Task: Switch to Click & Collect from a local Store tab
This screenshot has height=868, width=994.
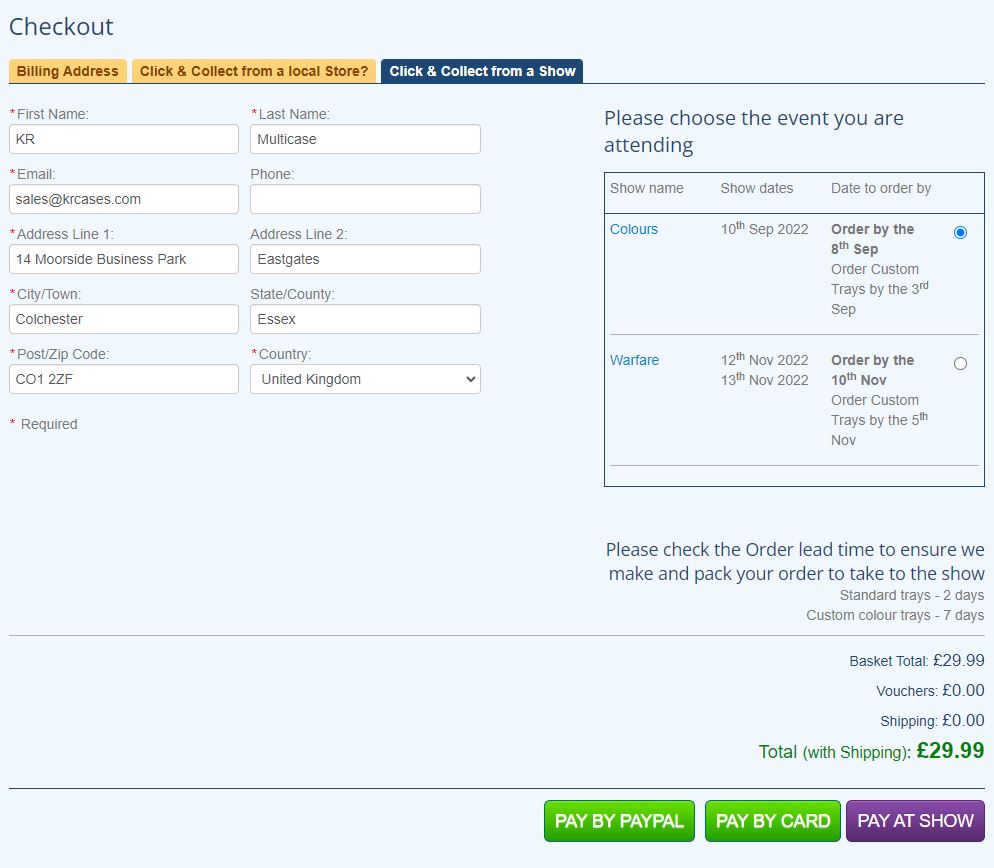Action: (x=254, y=71)
